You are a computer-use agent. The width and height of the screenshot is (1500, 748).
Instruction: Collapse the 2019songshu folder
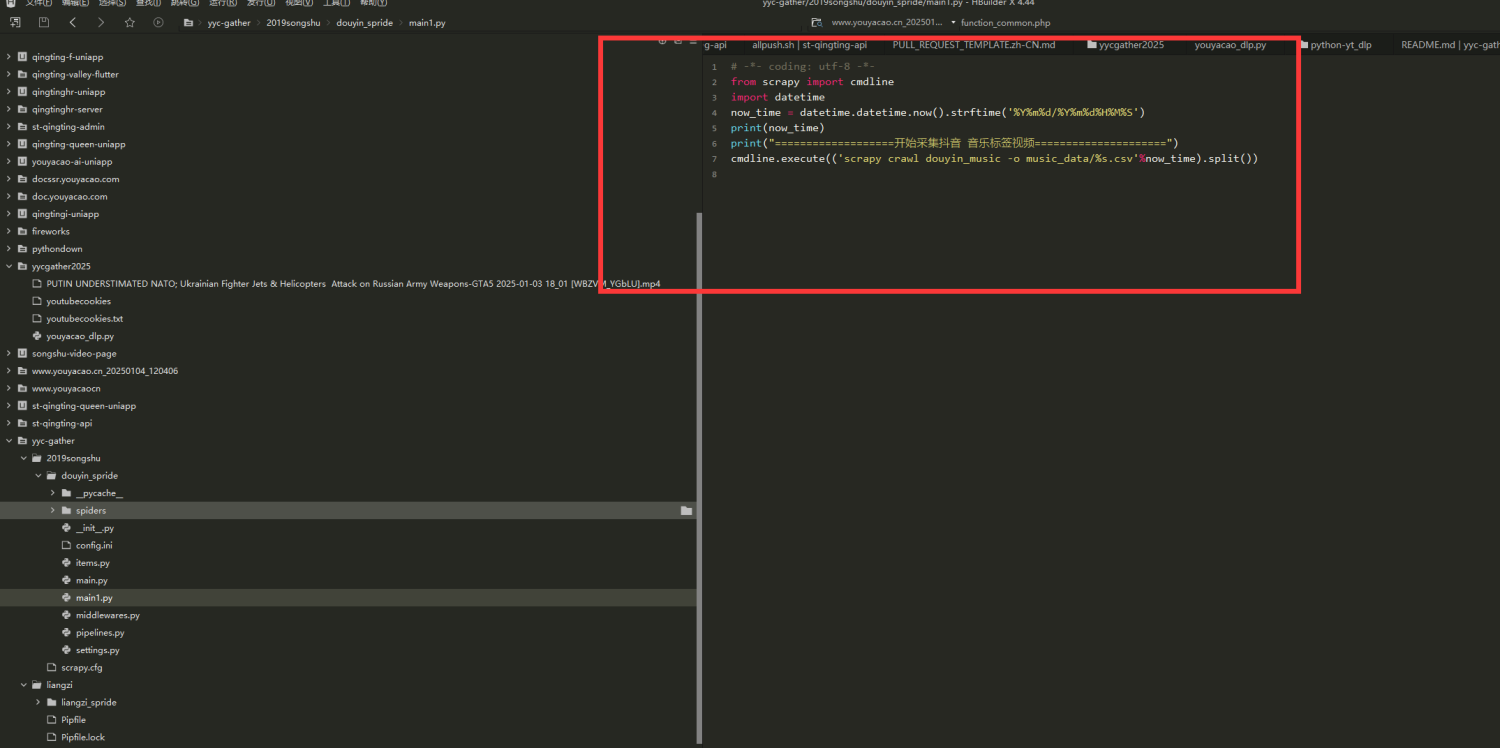24,458
